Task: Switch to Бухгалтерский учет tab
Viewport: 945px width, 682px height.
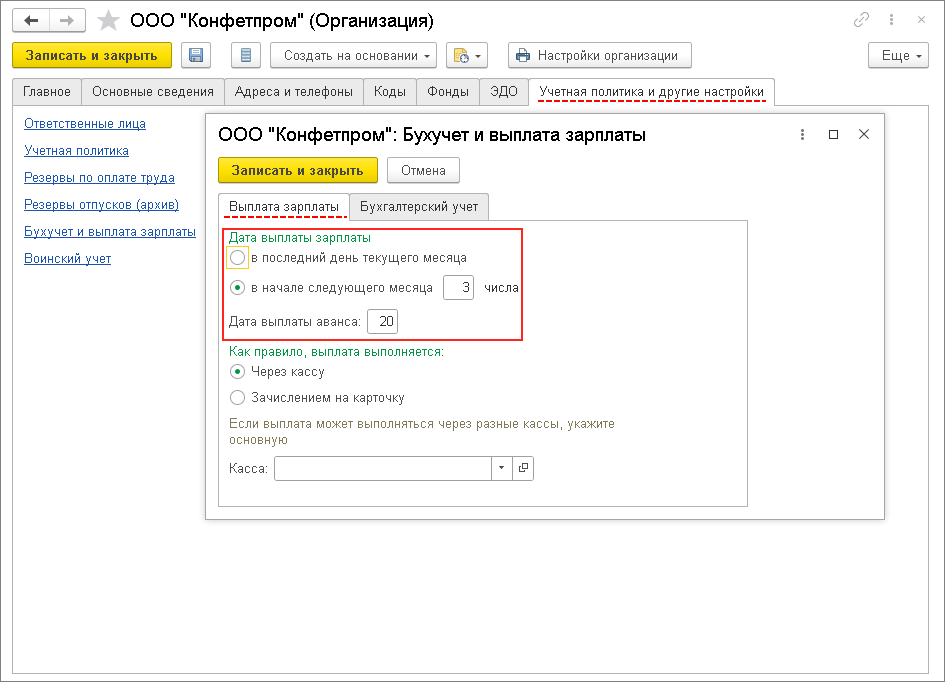Action: [x=419, y=207]
